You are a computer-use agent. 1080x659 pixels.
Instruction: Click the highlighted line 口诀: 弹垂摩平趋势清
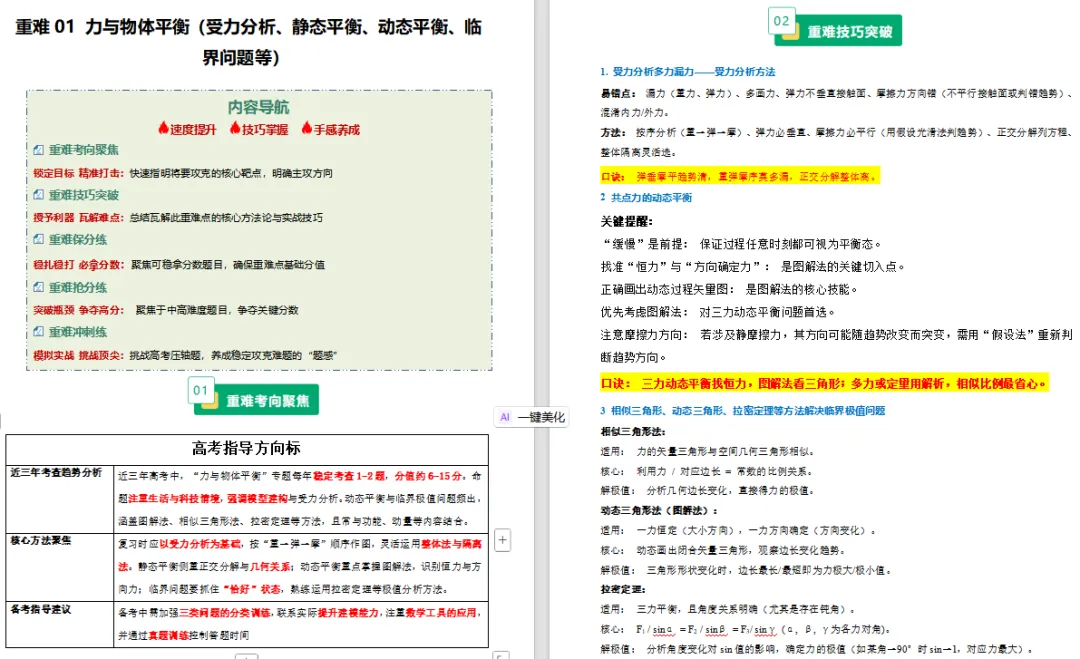739,177
